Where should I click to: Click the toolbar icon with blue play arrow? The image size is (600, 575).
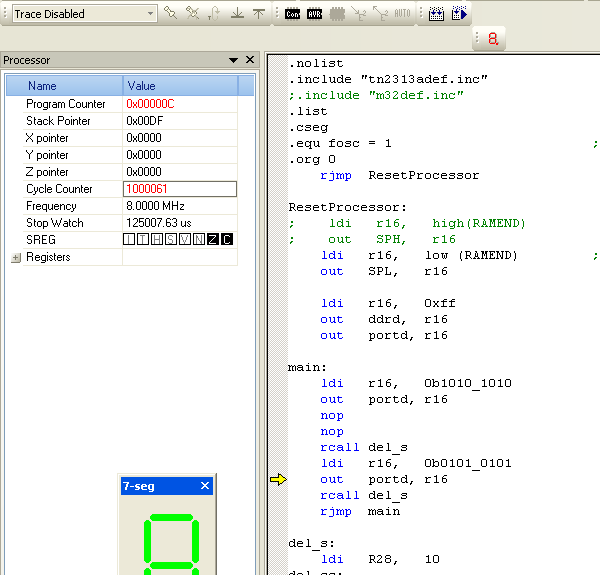(x=460, y=14)
